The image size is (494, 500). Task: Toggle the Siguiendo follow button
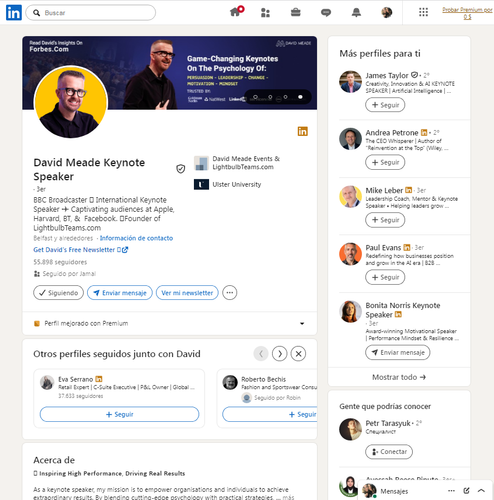(58, 293)
